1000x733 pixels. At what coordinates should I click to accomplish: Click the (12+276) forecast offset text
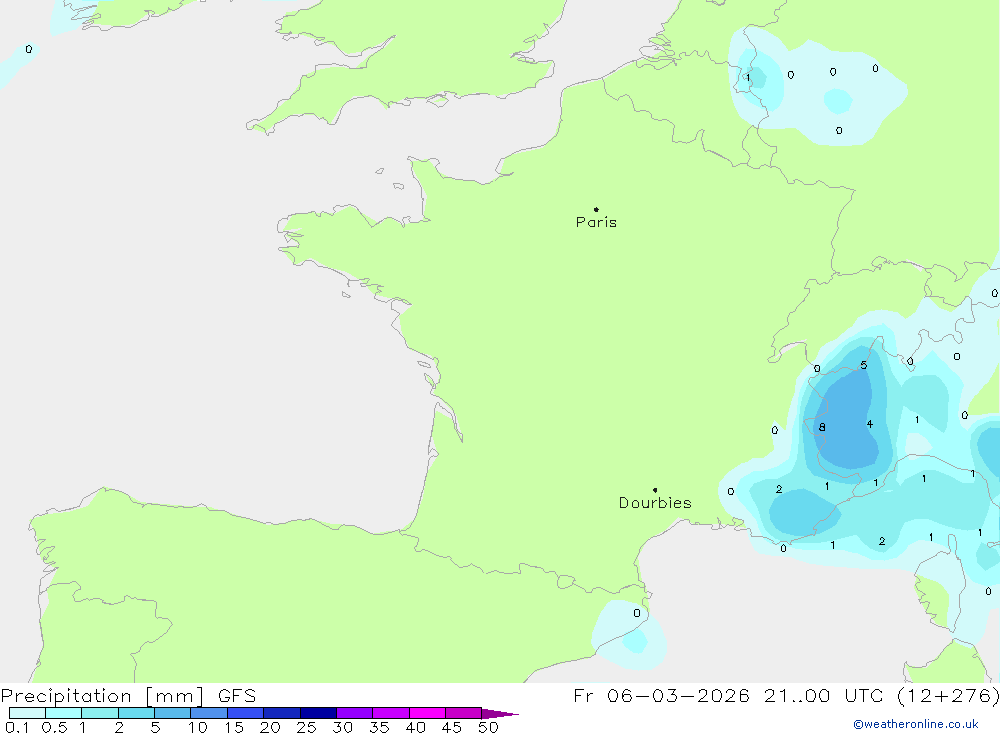[x=948, y=695]
